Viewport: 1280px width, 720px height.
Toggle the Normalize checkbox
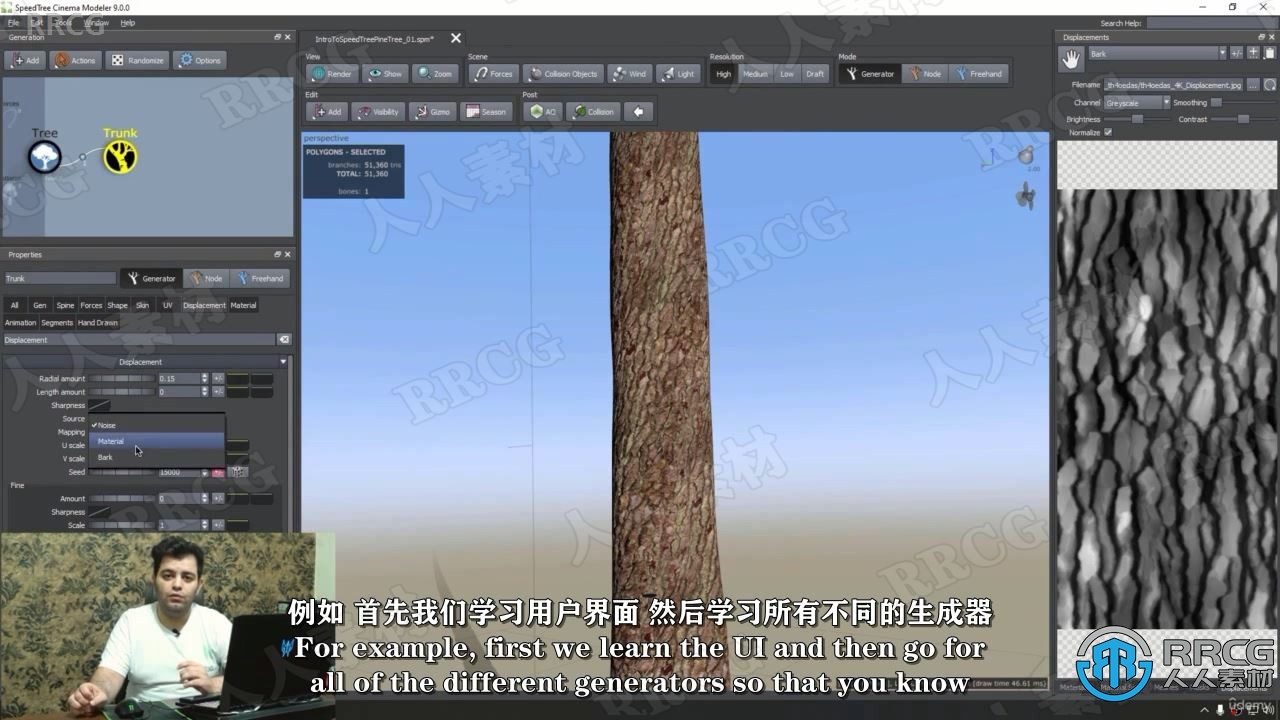point(1107,132)
